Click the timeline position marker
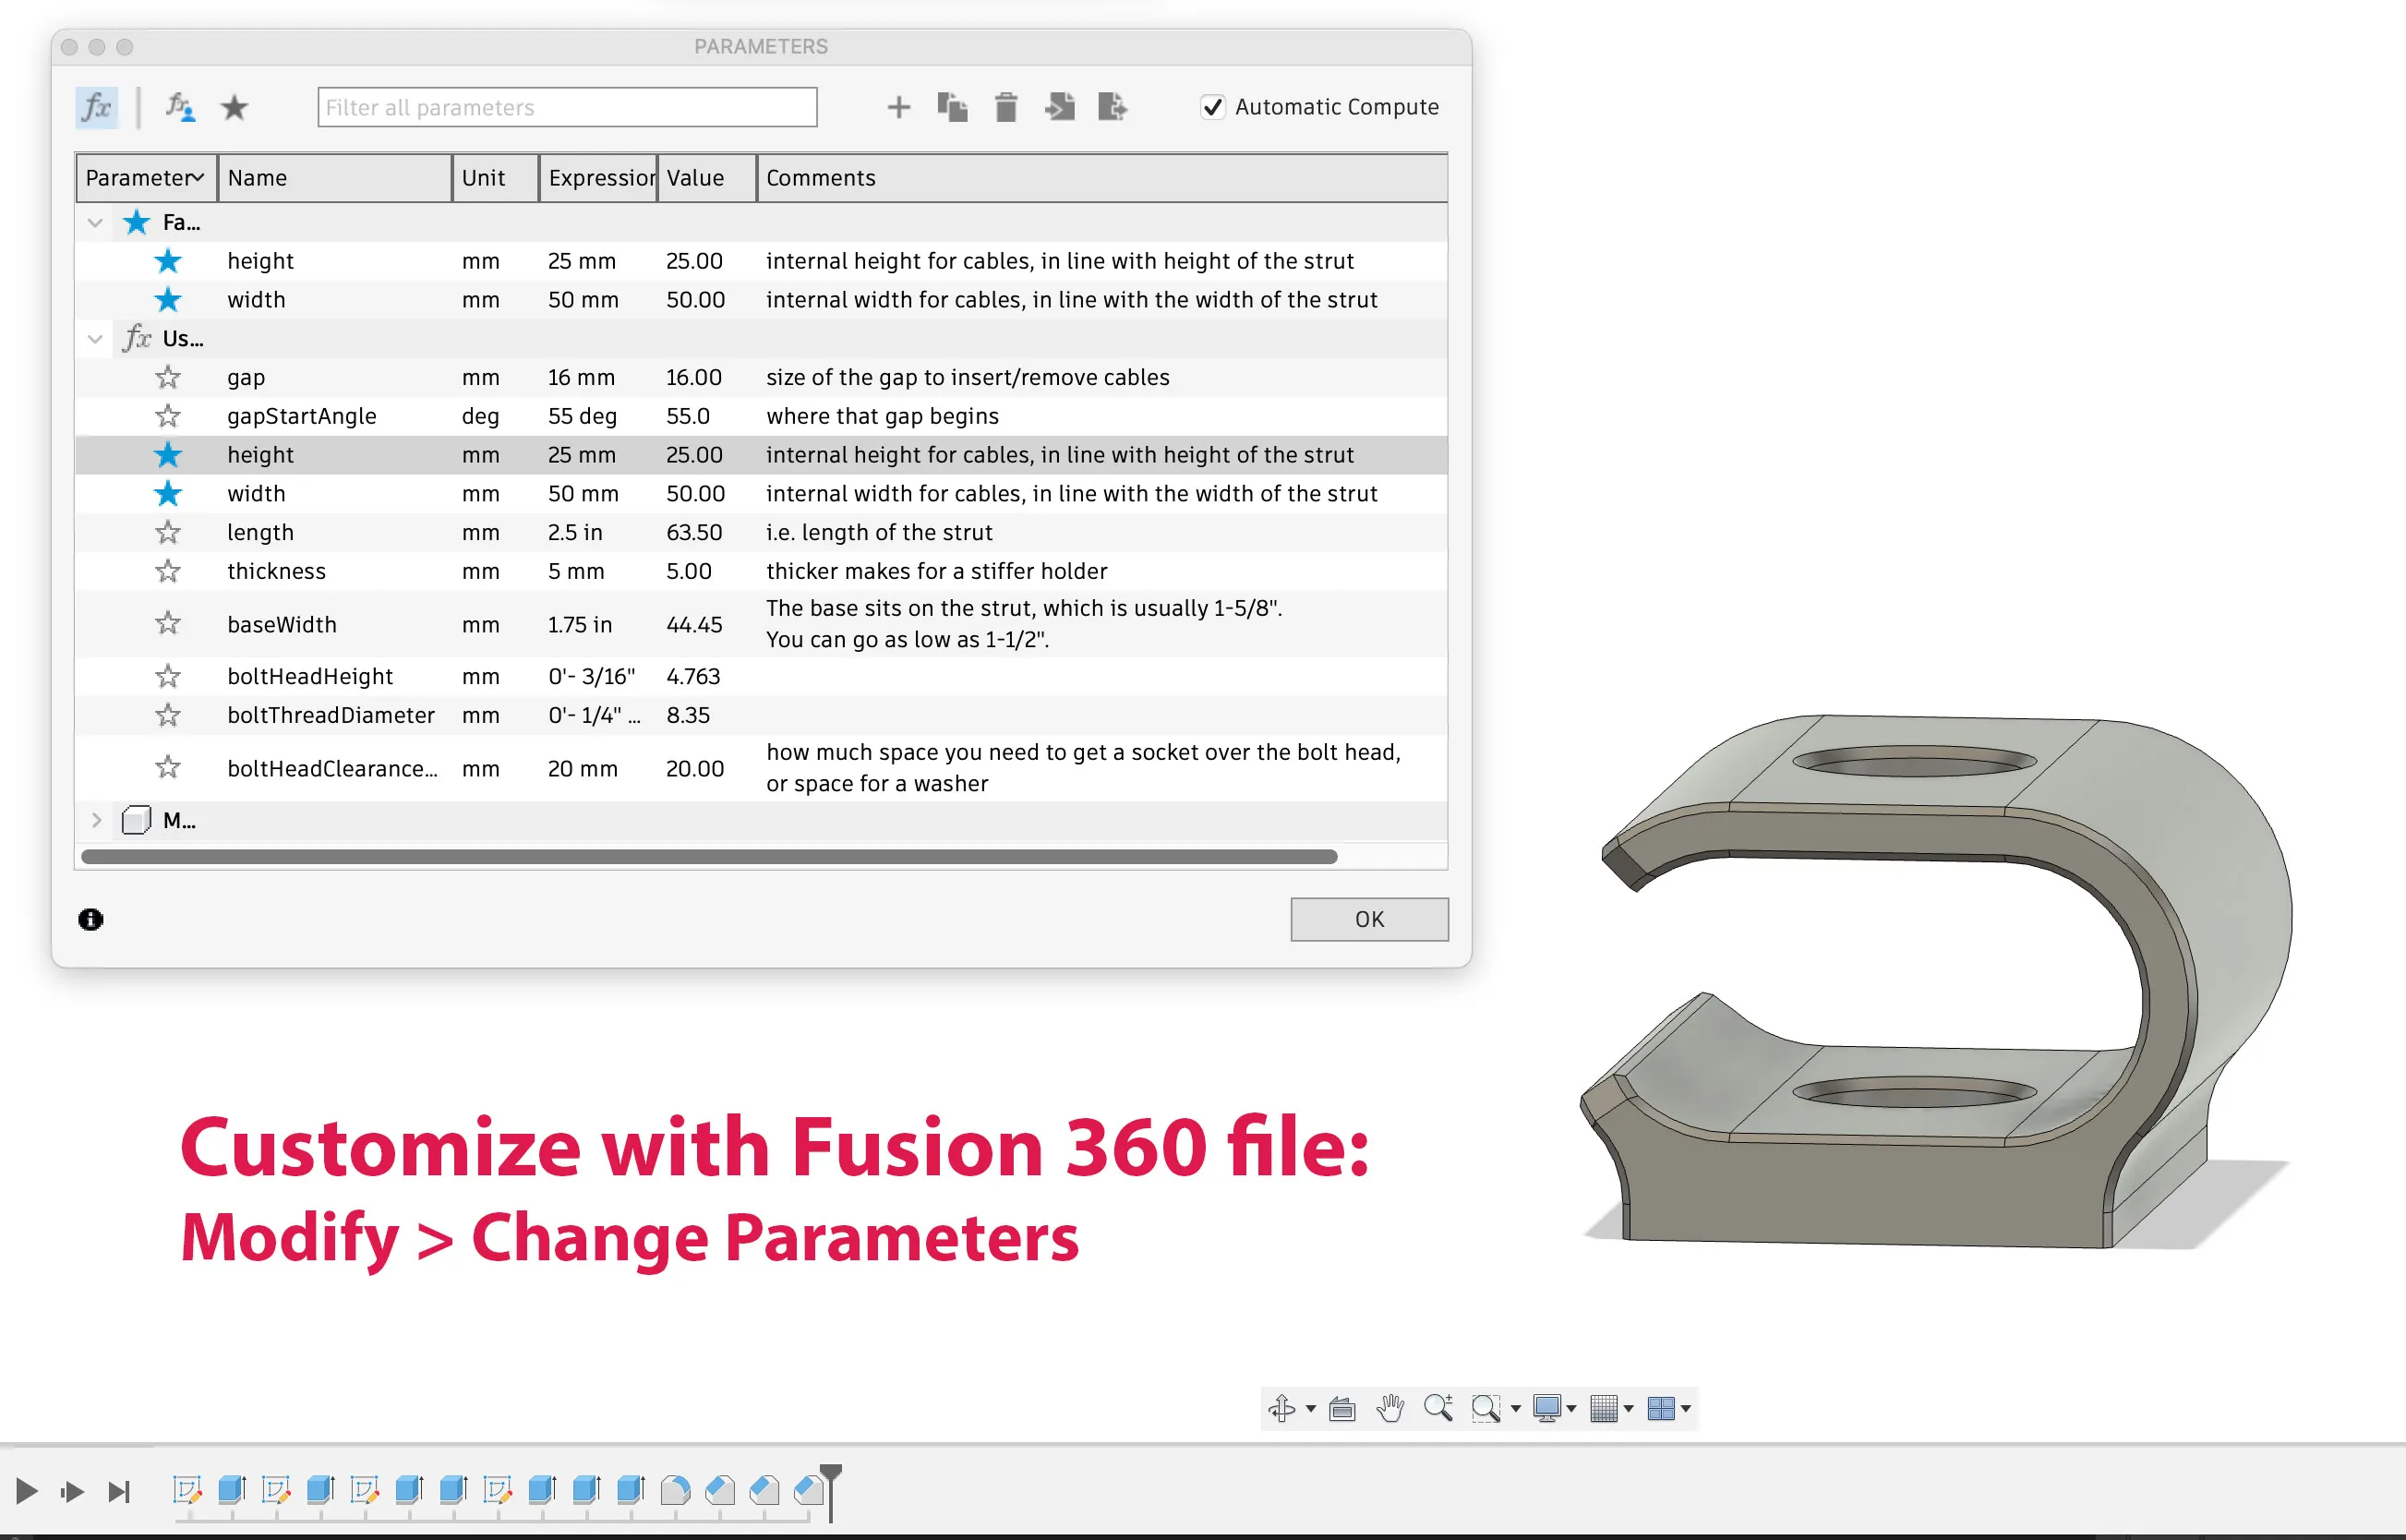 click(x=831, y=1492)
